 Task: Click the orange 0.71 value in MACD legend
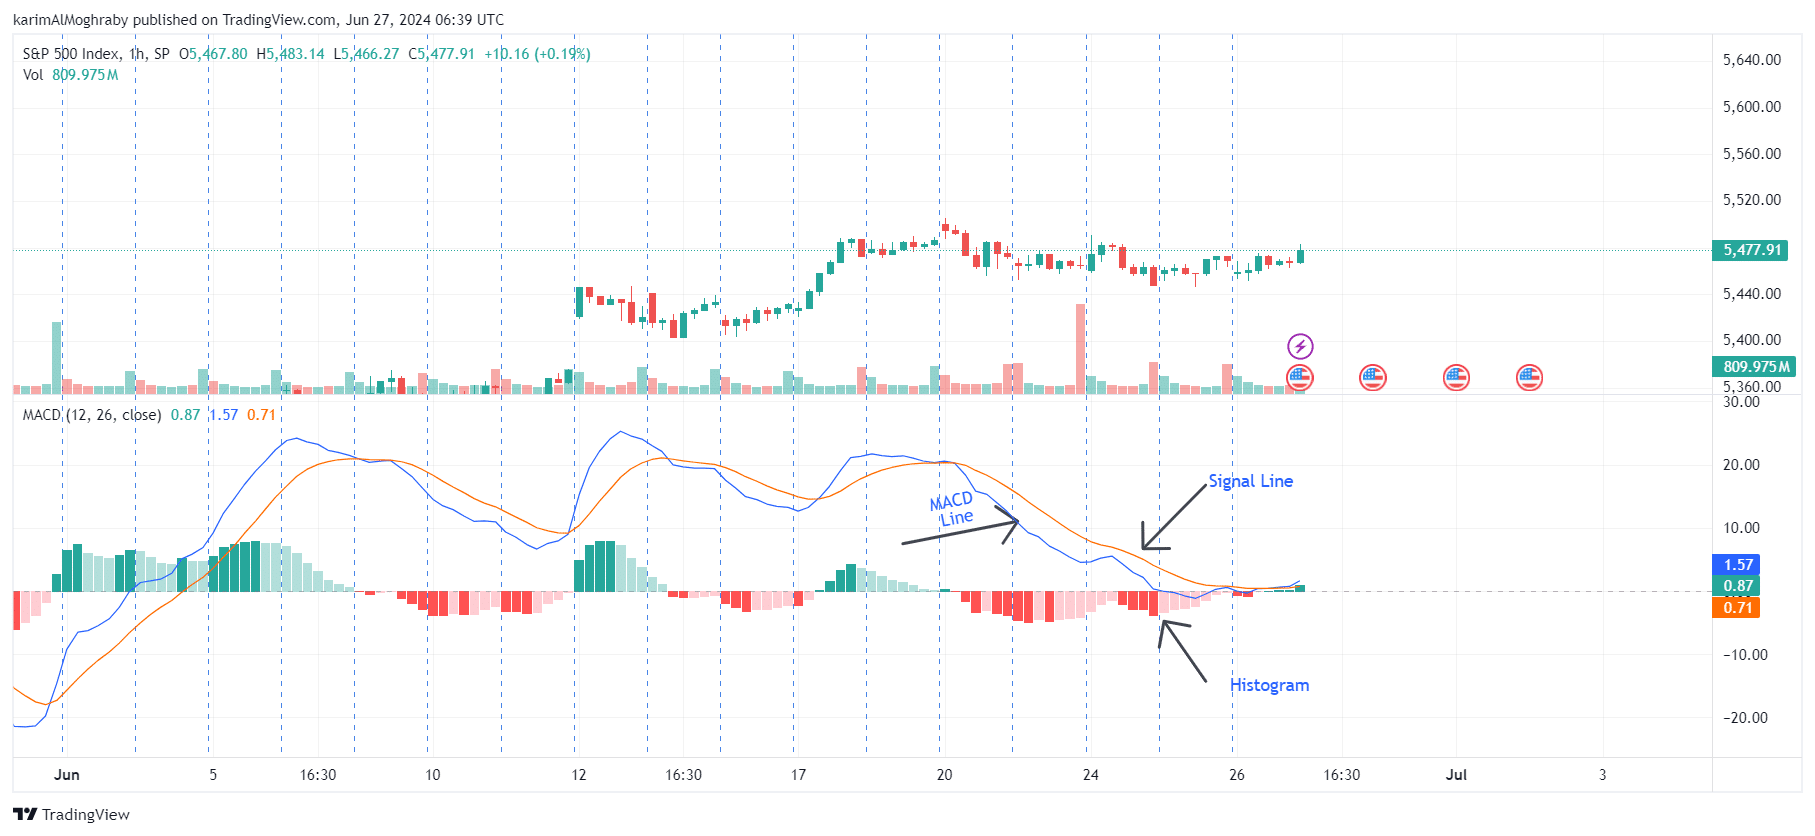(261, 415)
